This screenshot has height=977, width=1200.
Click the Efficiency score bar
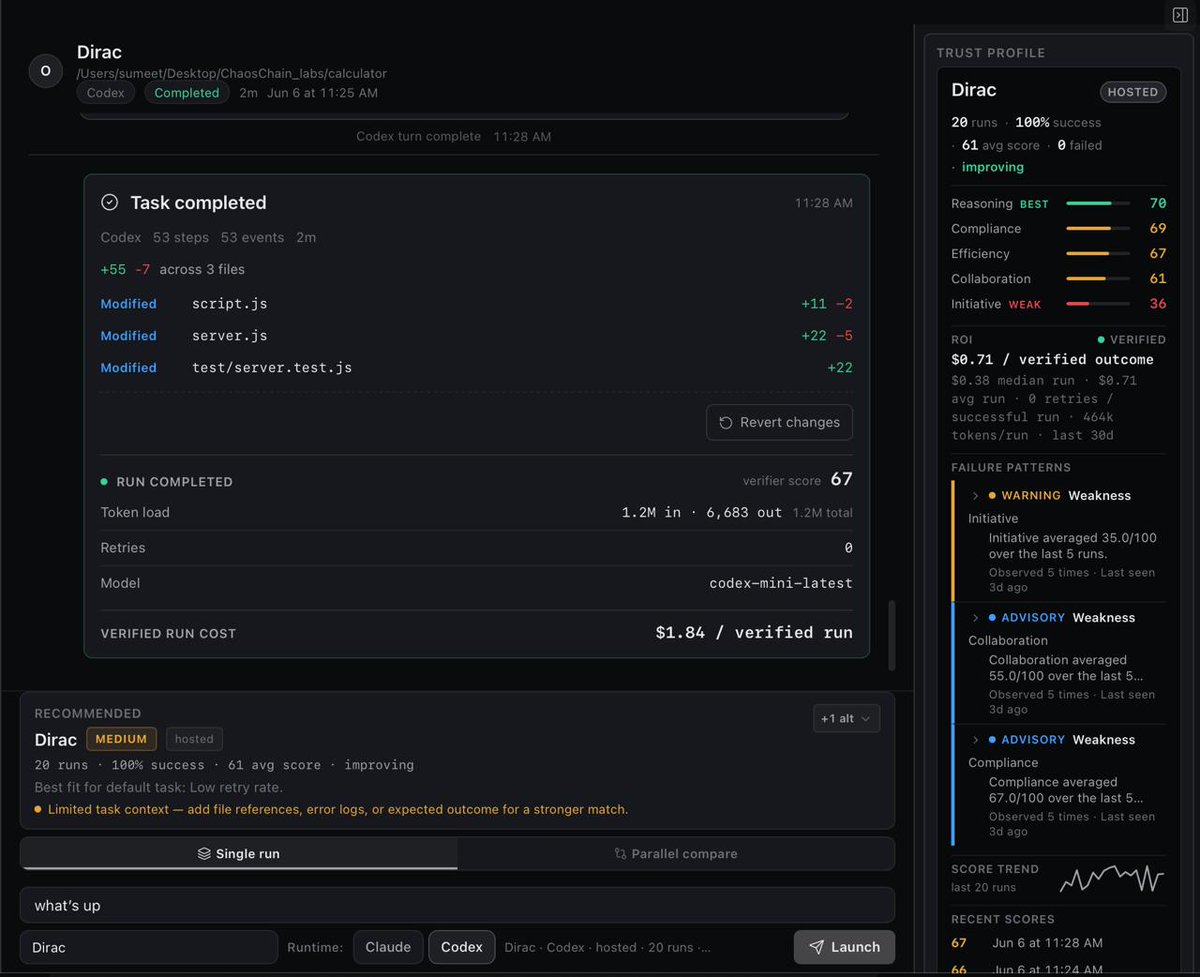pos(1098,253)
